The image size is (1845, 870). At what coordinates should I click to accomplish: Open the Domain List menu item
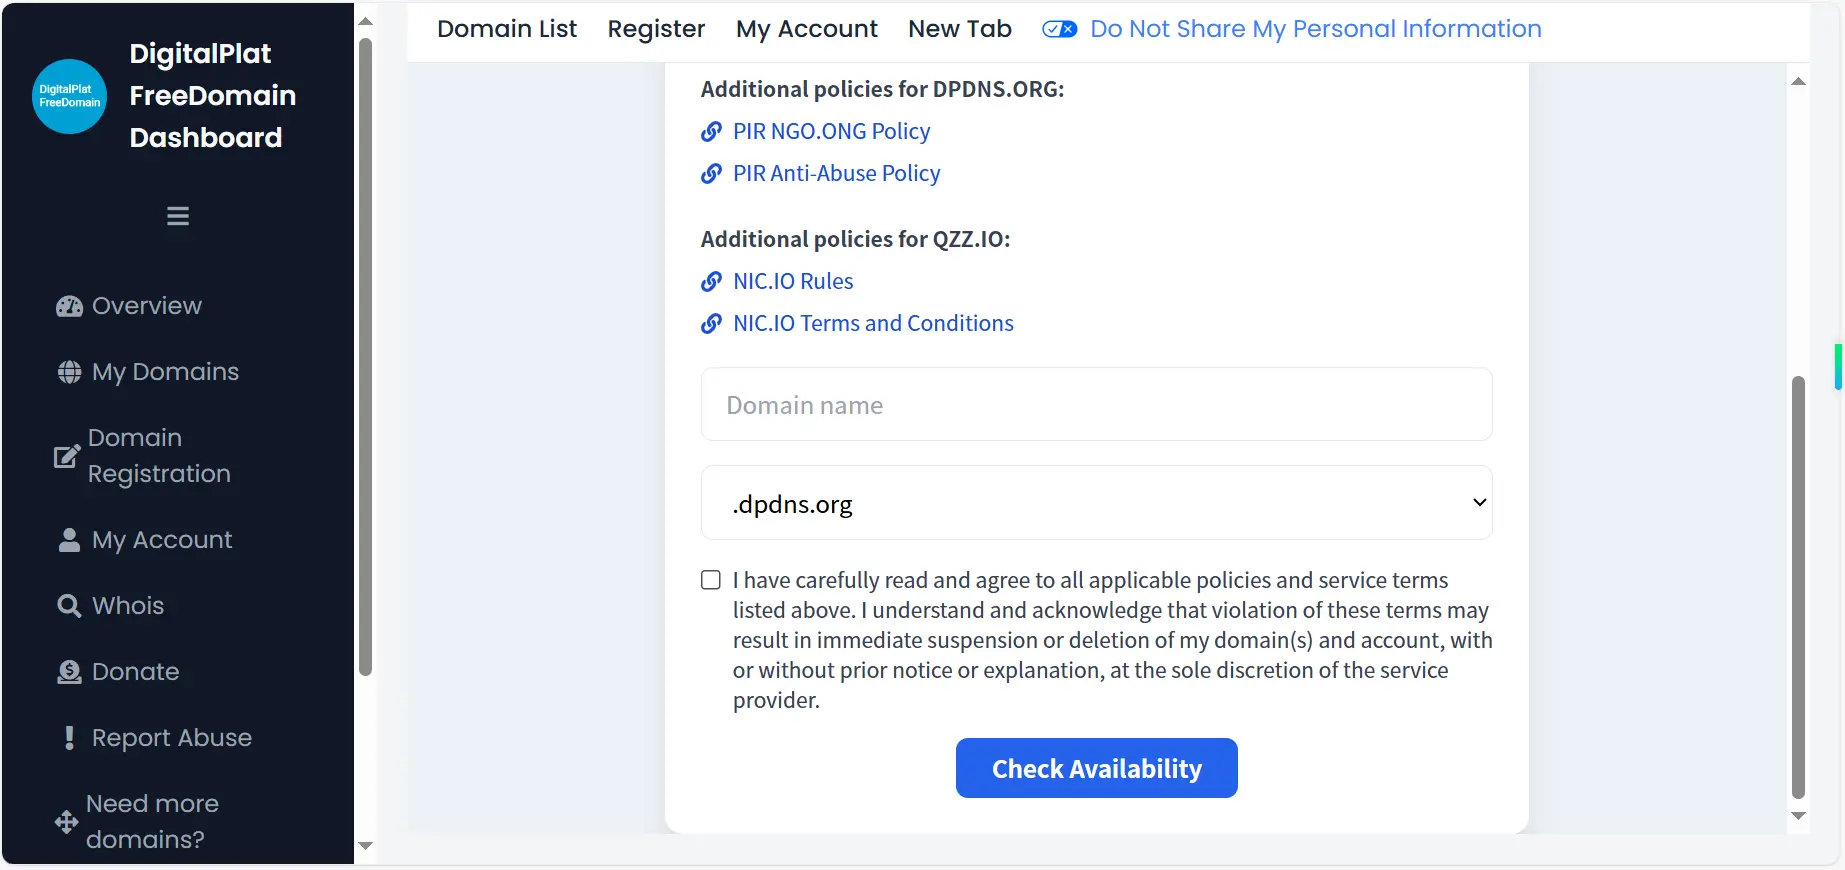pos(507,29)
